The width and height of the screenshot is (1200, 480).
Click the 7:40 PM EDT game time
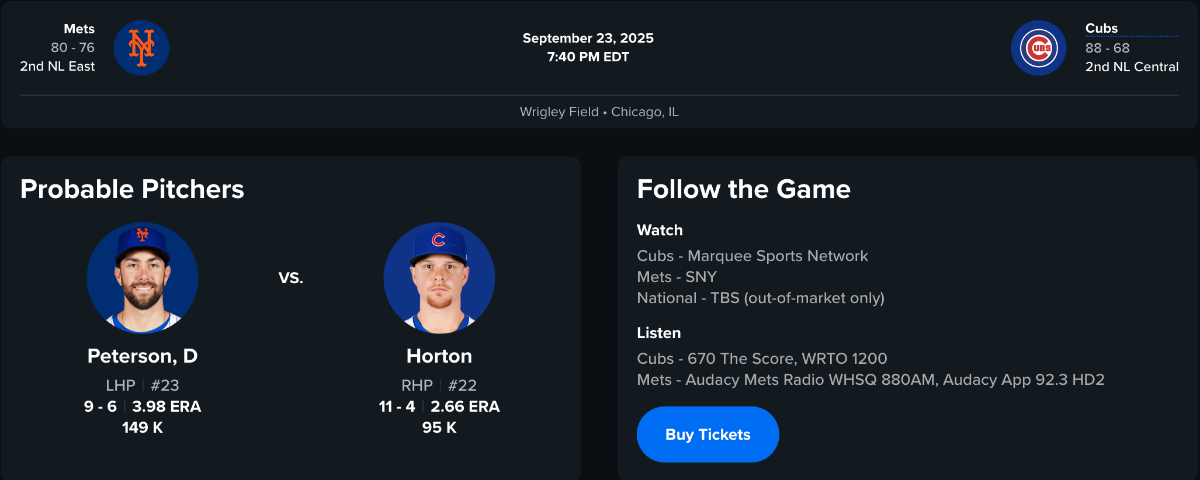point(588,57)
